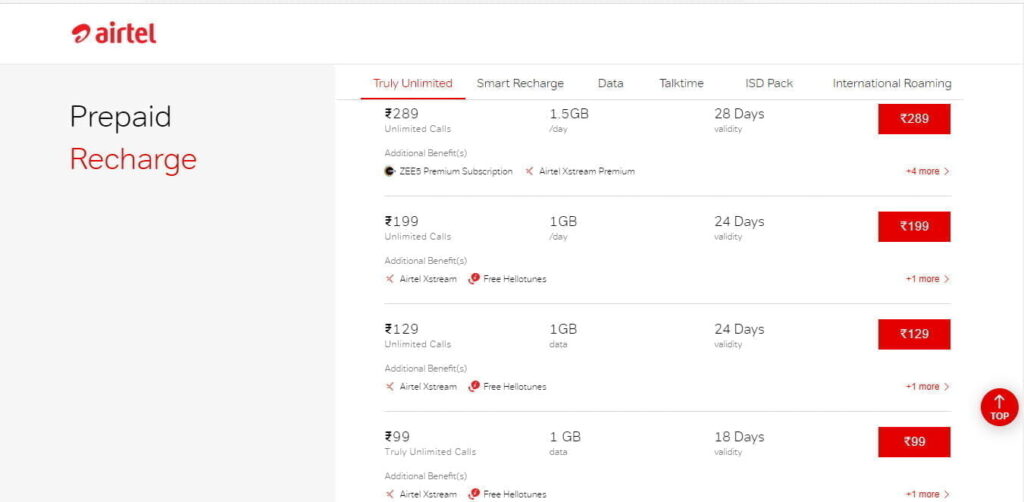Expand +1 more benefits for ₹199 plan
Screen dimensions: 1024x502
(x=927, y=279)
